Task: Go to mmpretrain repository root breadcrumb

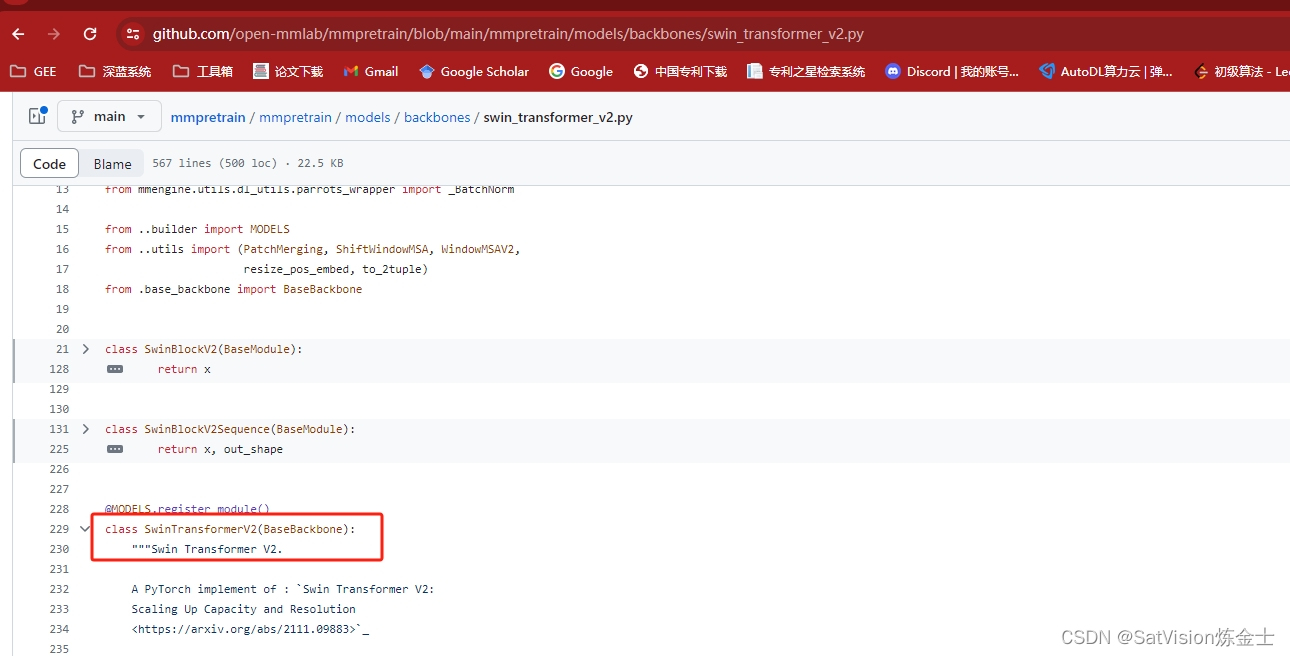Action: click(208, 117)
